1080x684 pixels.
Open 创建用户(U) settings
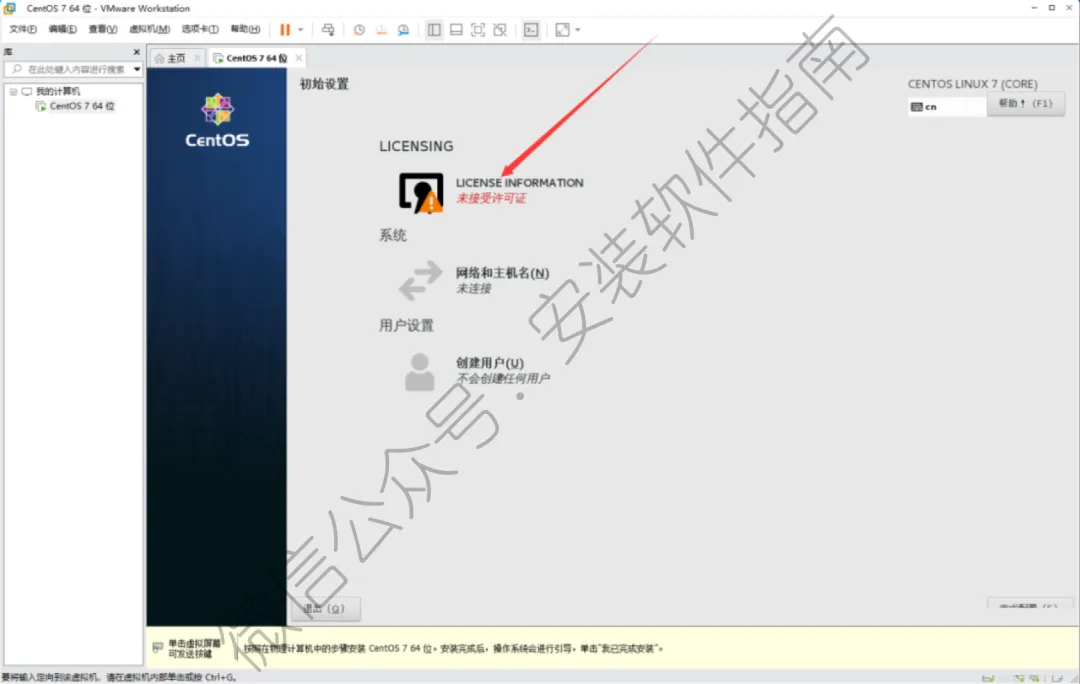point(490,362)
